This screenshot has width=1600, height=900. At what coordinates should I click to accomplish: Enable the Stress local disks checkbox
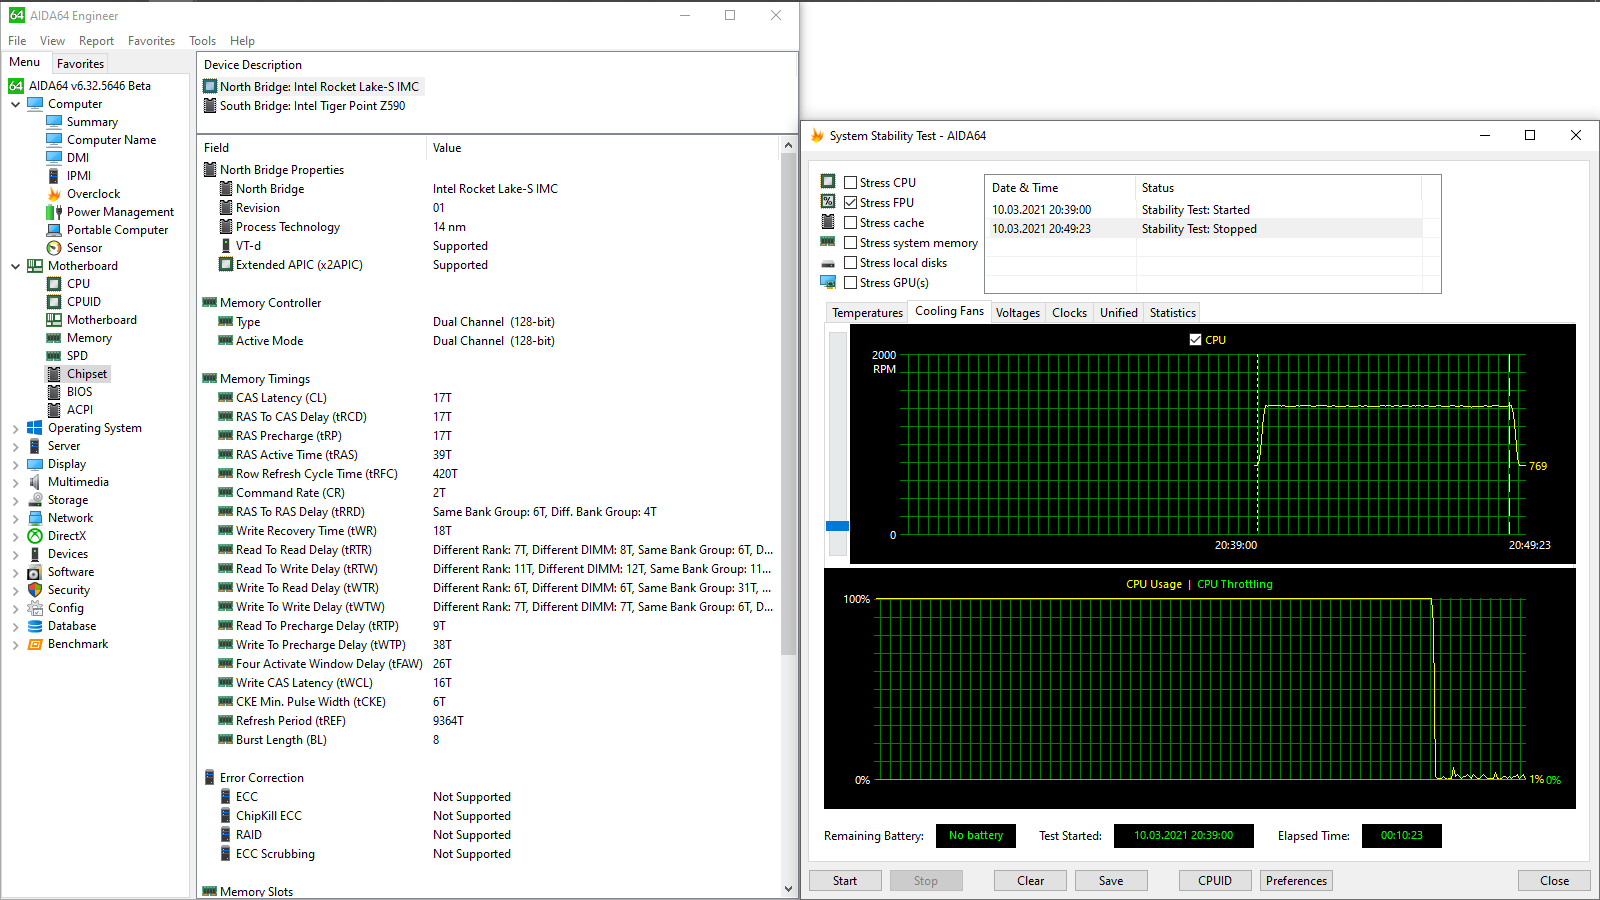click(850, 263)
